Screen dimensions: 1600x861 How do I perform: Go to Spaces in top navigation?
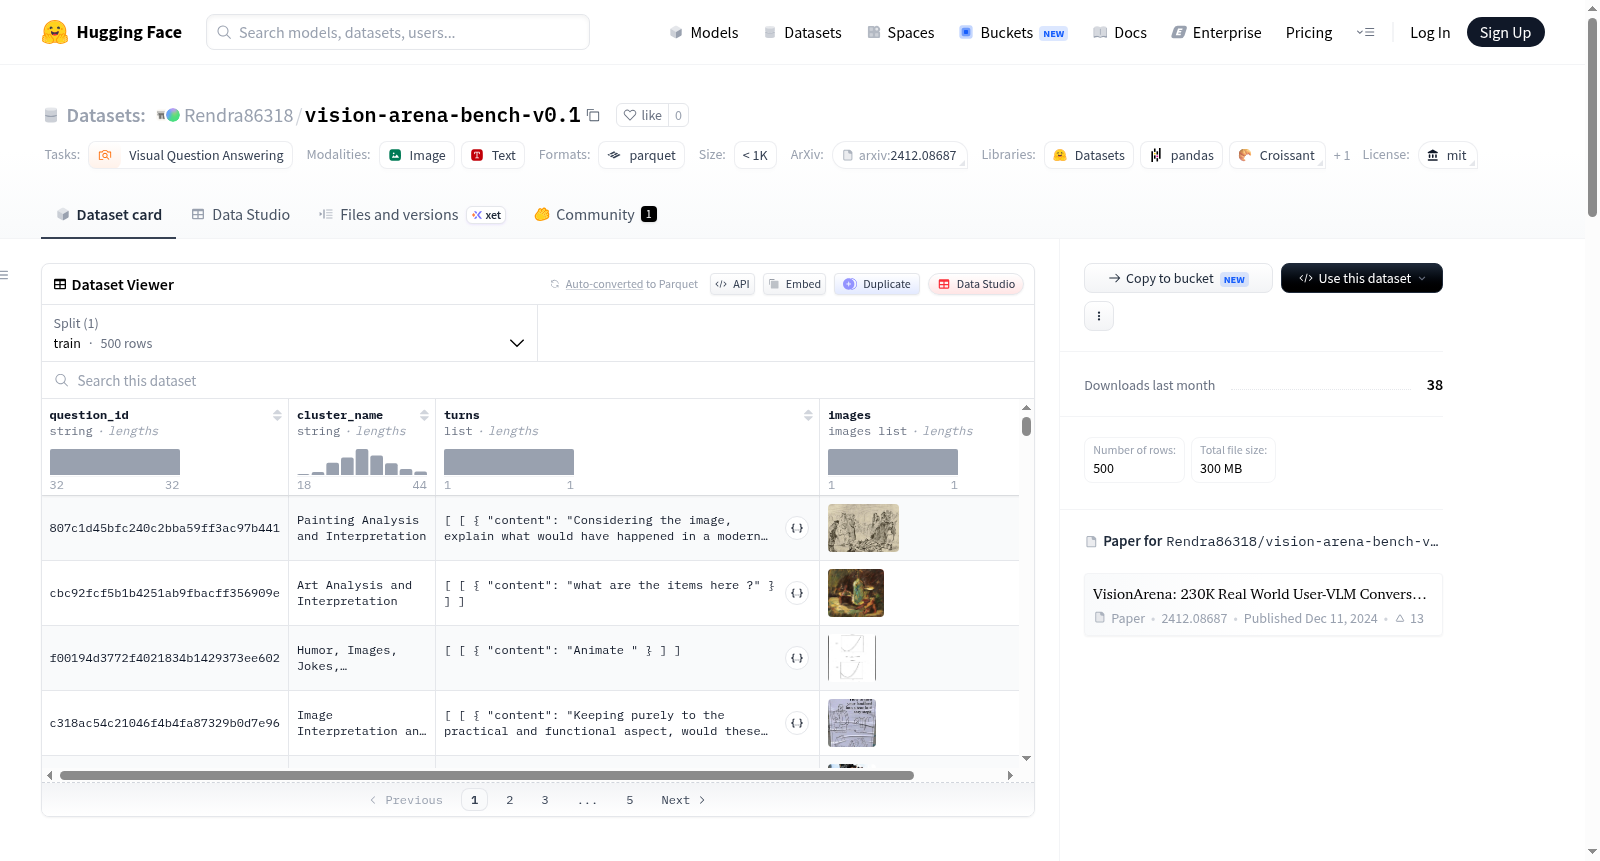coord(900,32)
